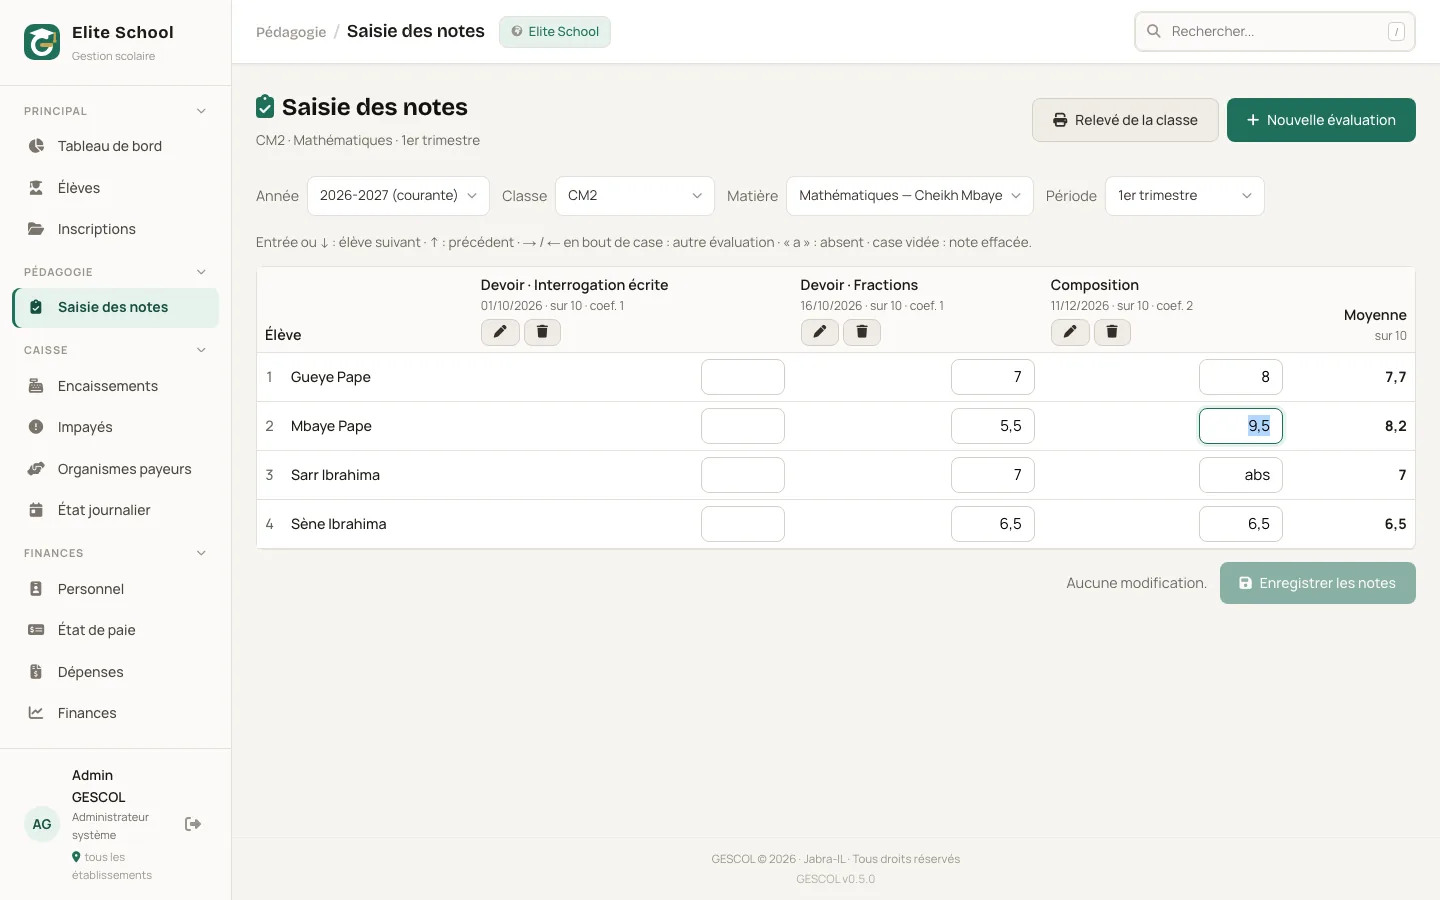Click the pencil icon under Devoir Fractions
Screen dimensions: 1440x900
pos(820,332)
